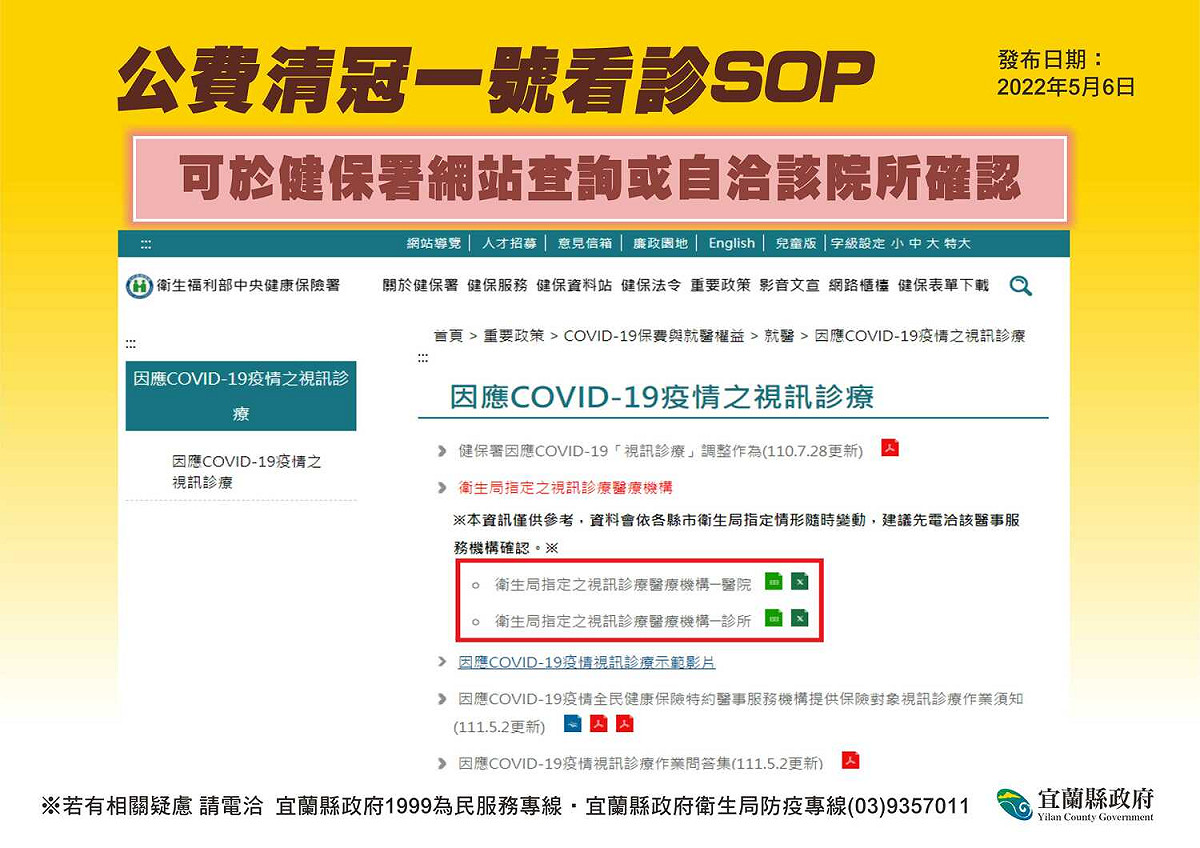Open 網站導覽 in top bar

click(x=434, y=243)
